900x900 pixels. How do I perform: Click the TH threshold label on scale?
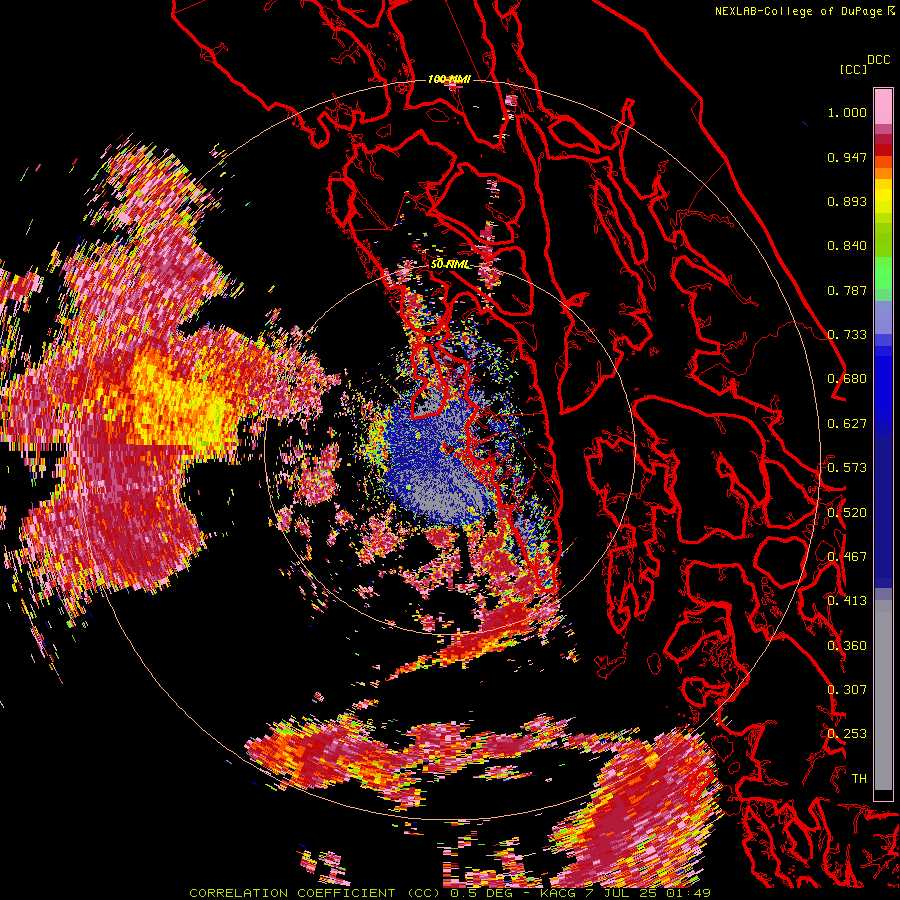point(859,779)
